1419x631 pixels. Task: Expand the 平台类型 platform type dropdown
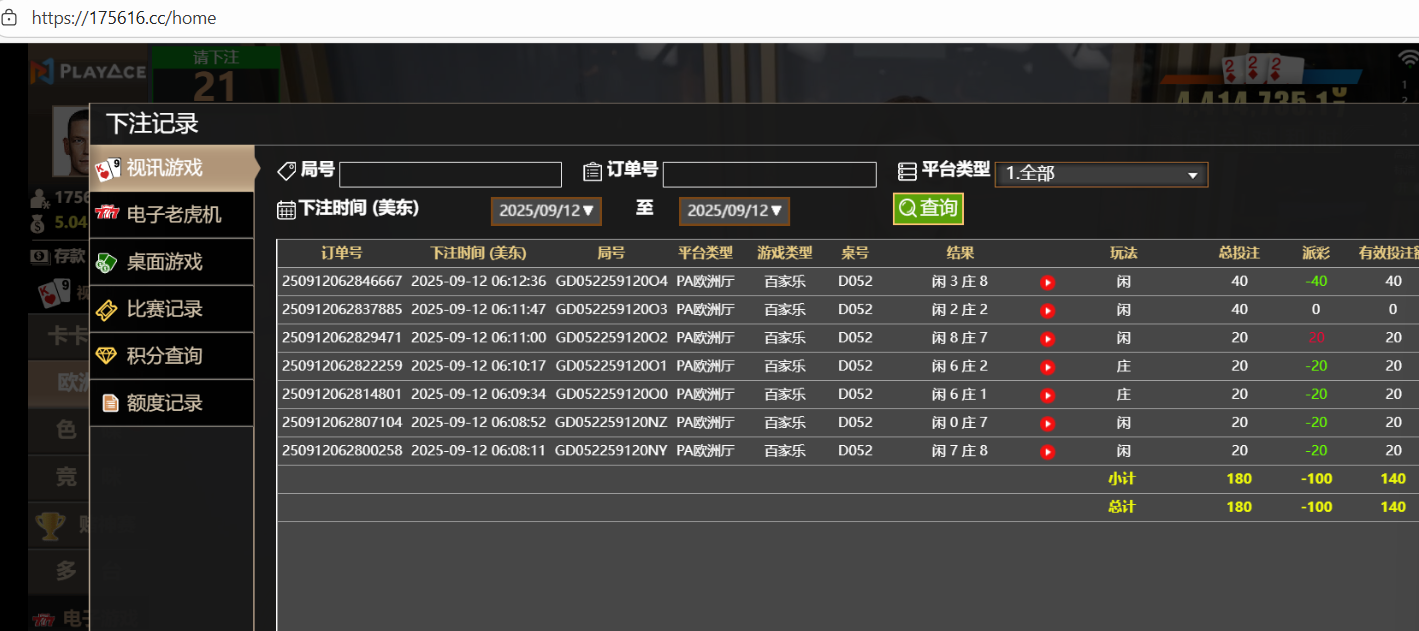[x=1101, y=174]
